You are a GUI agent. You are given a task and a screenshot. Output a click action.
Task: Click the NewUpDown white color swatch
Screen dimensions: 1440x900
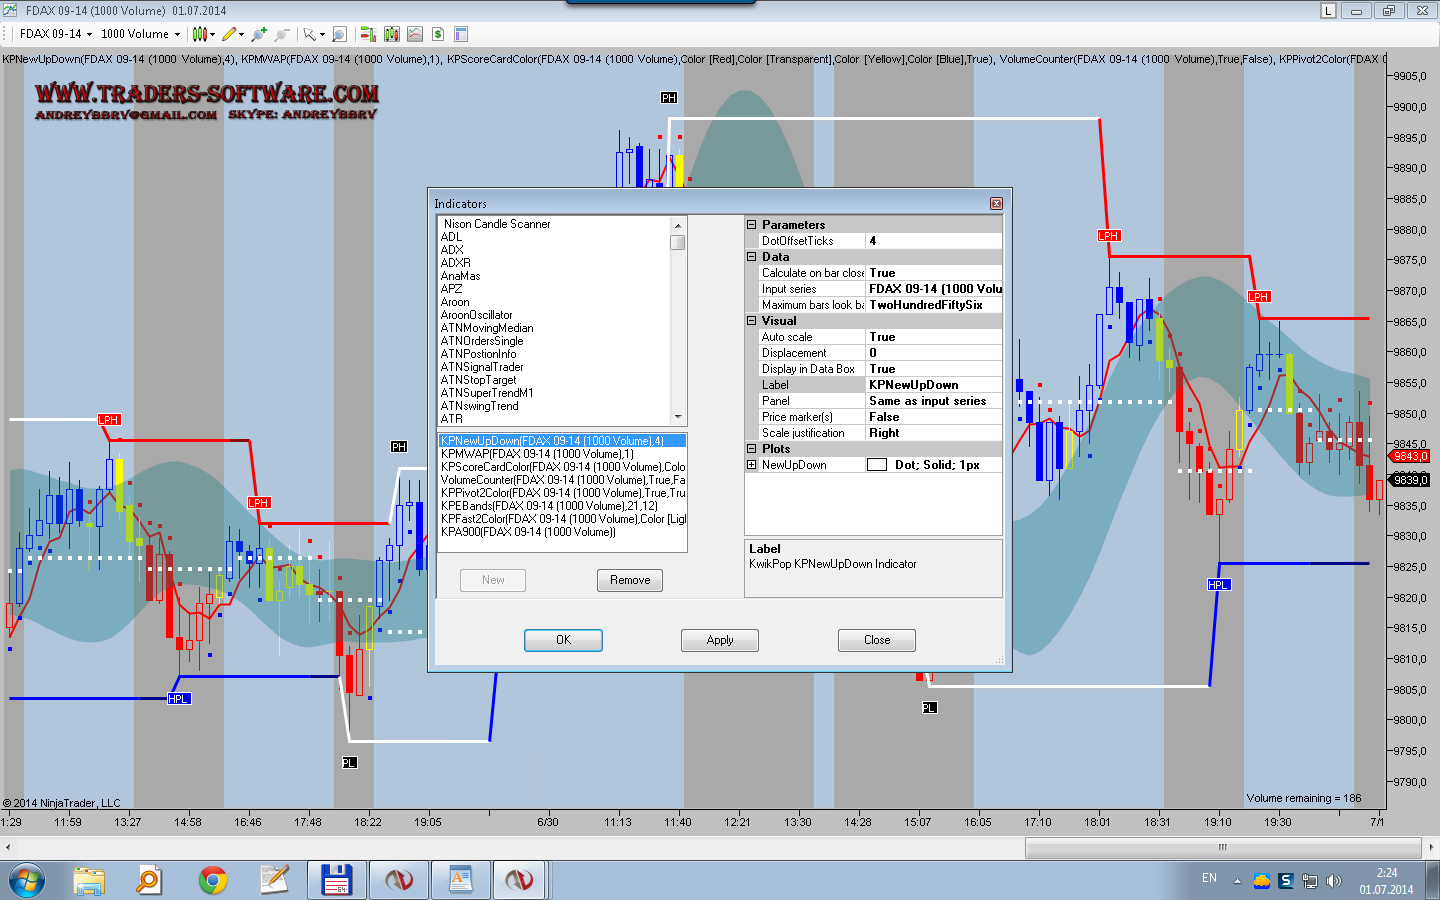[x=877, y=465]
